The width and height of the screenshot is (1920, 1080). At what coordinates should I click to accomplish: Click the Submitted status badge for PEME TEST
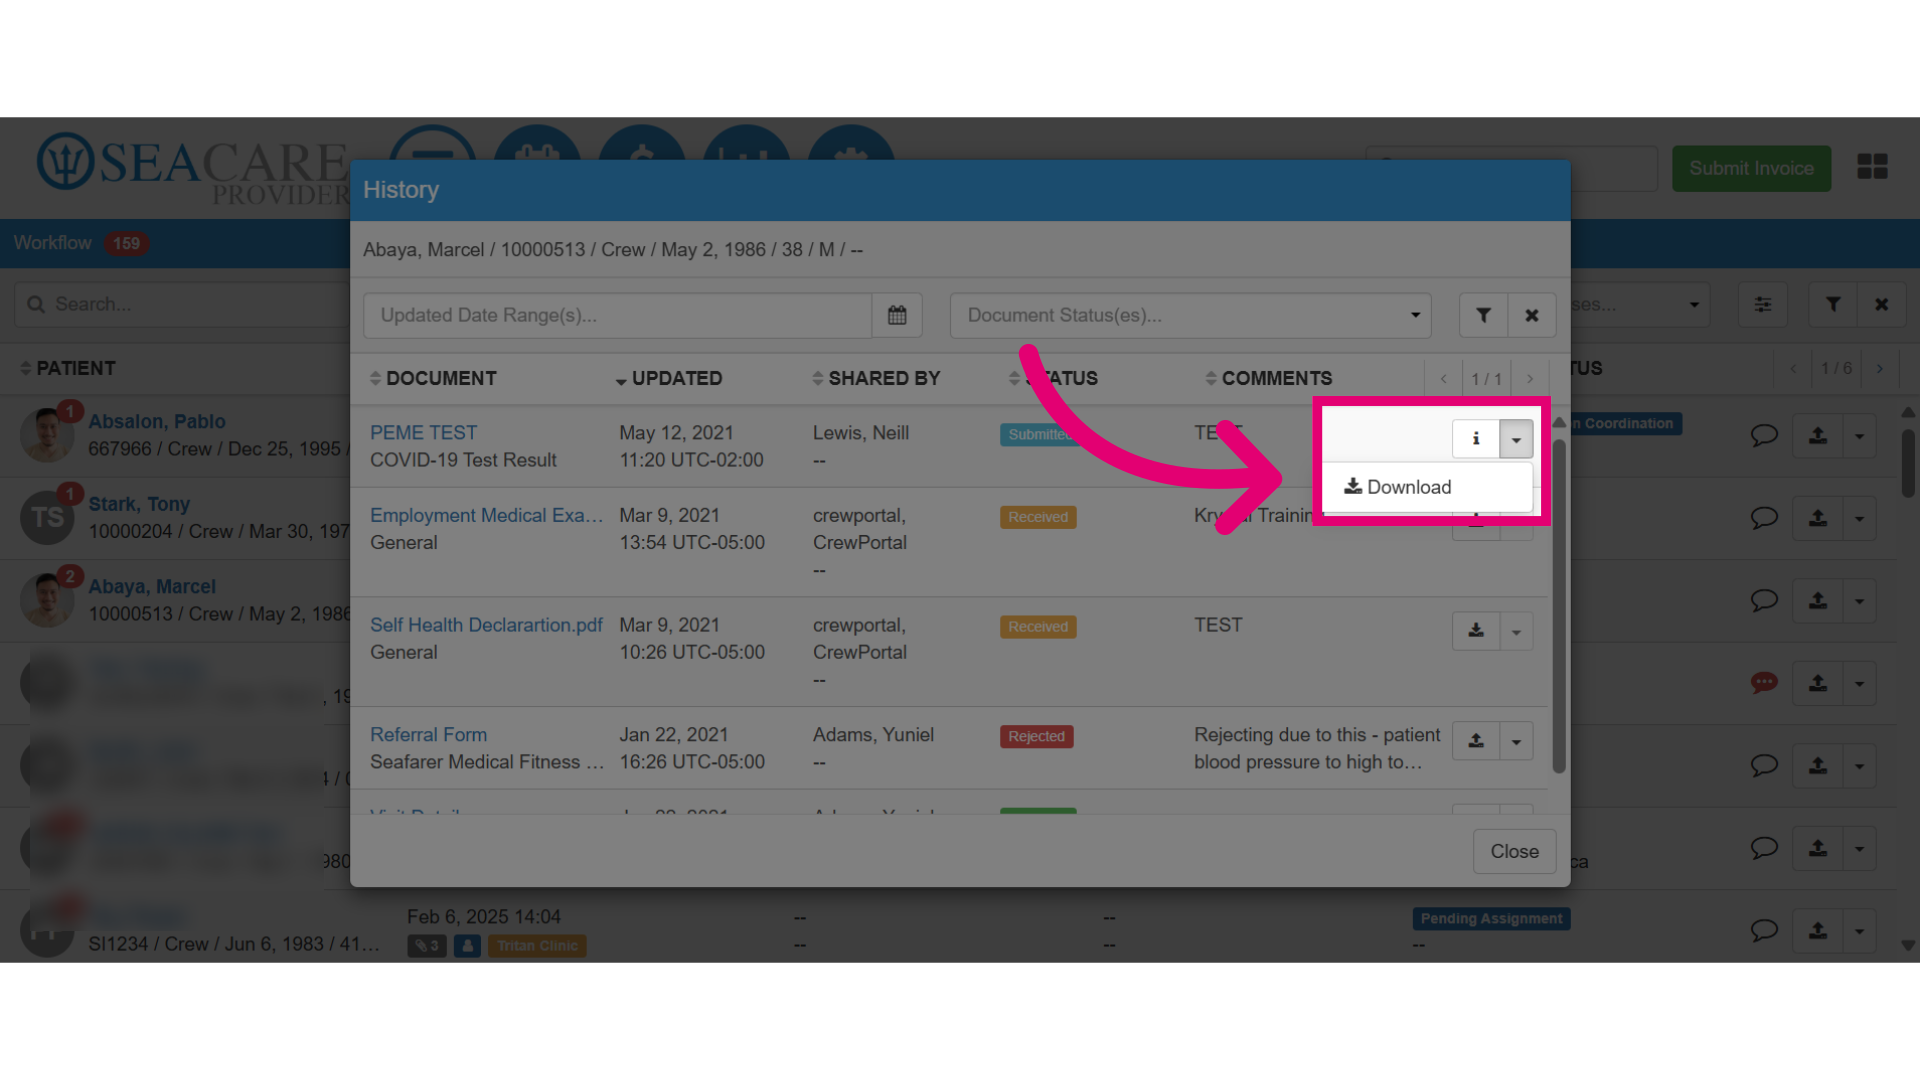(x=1040, y=434)
